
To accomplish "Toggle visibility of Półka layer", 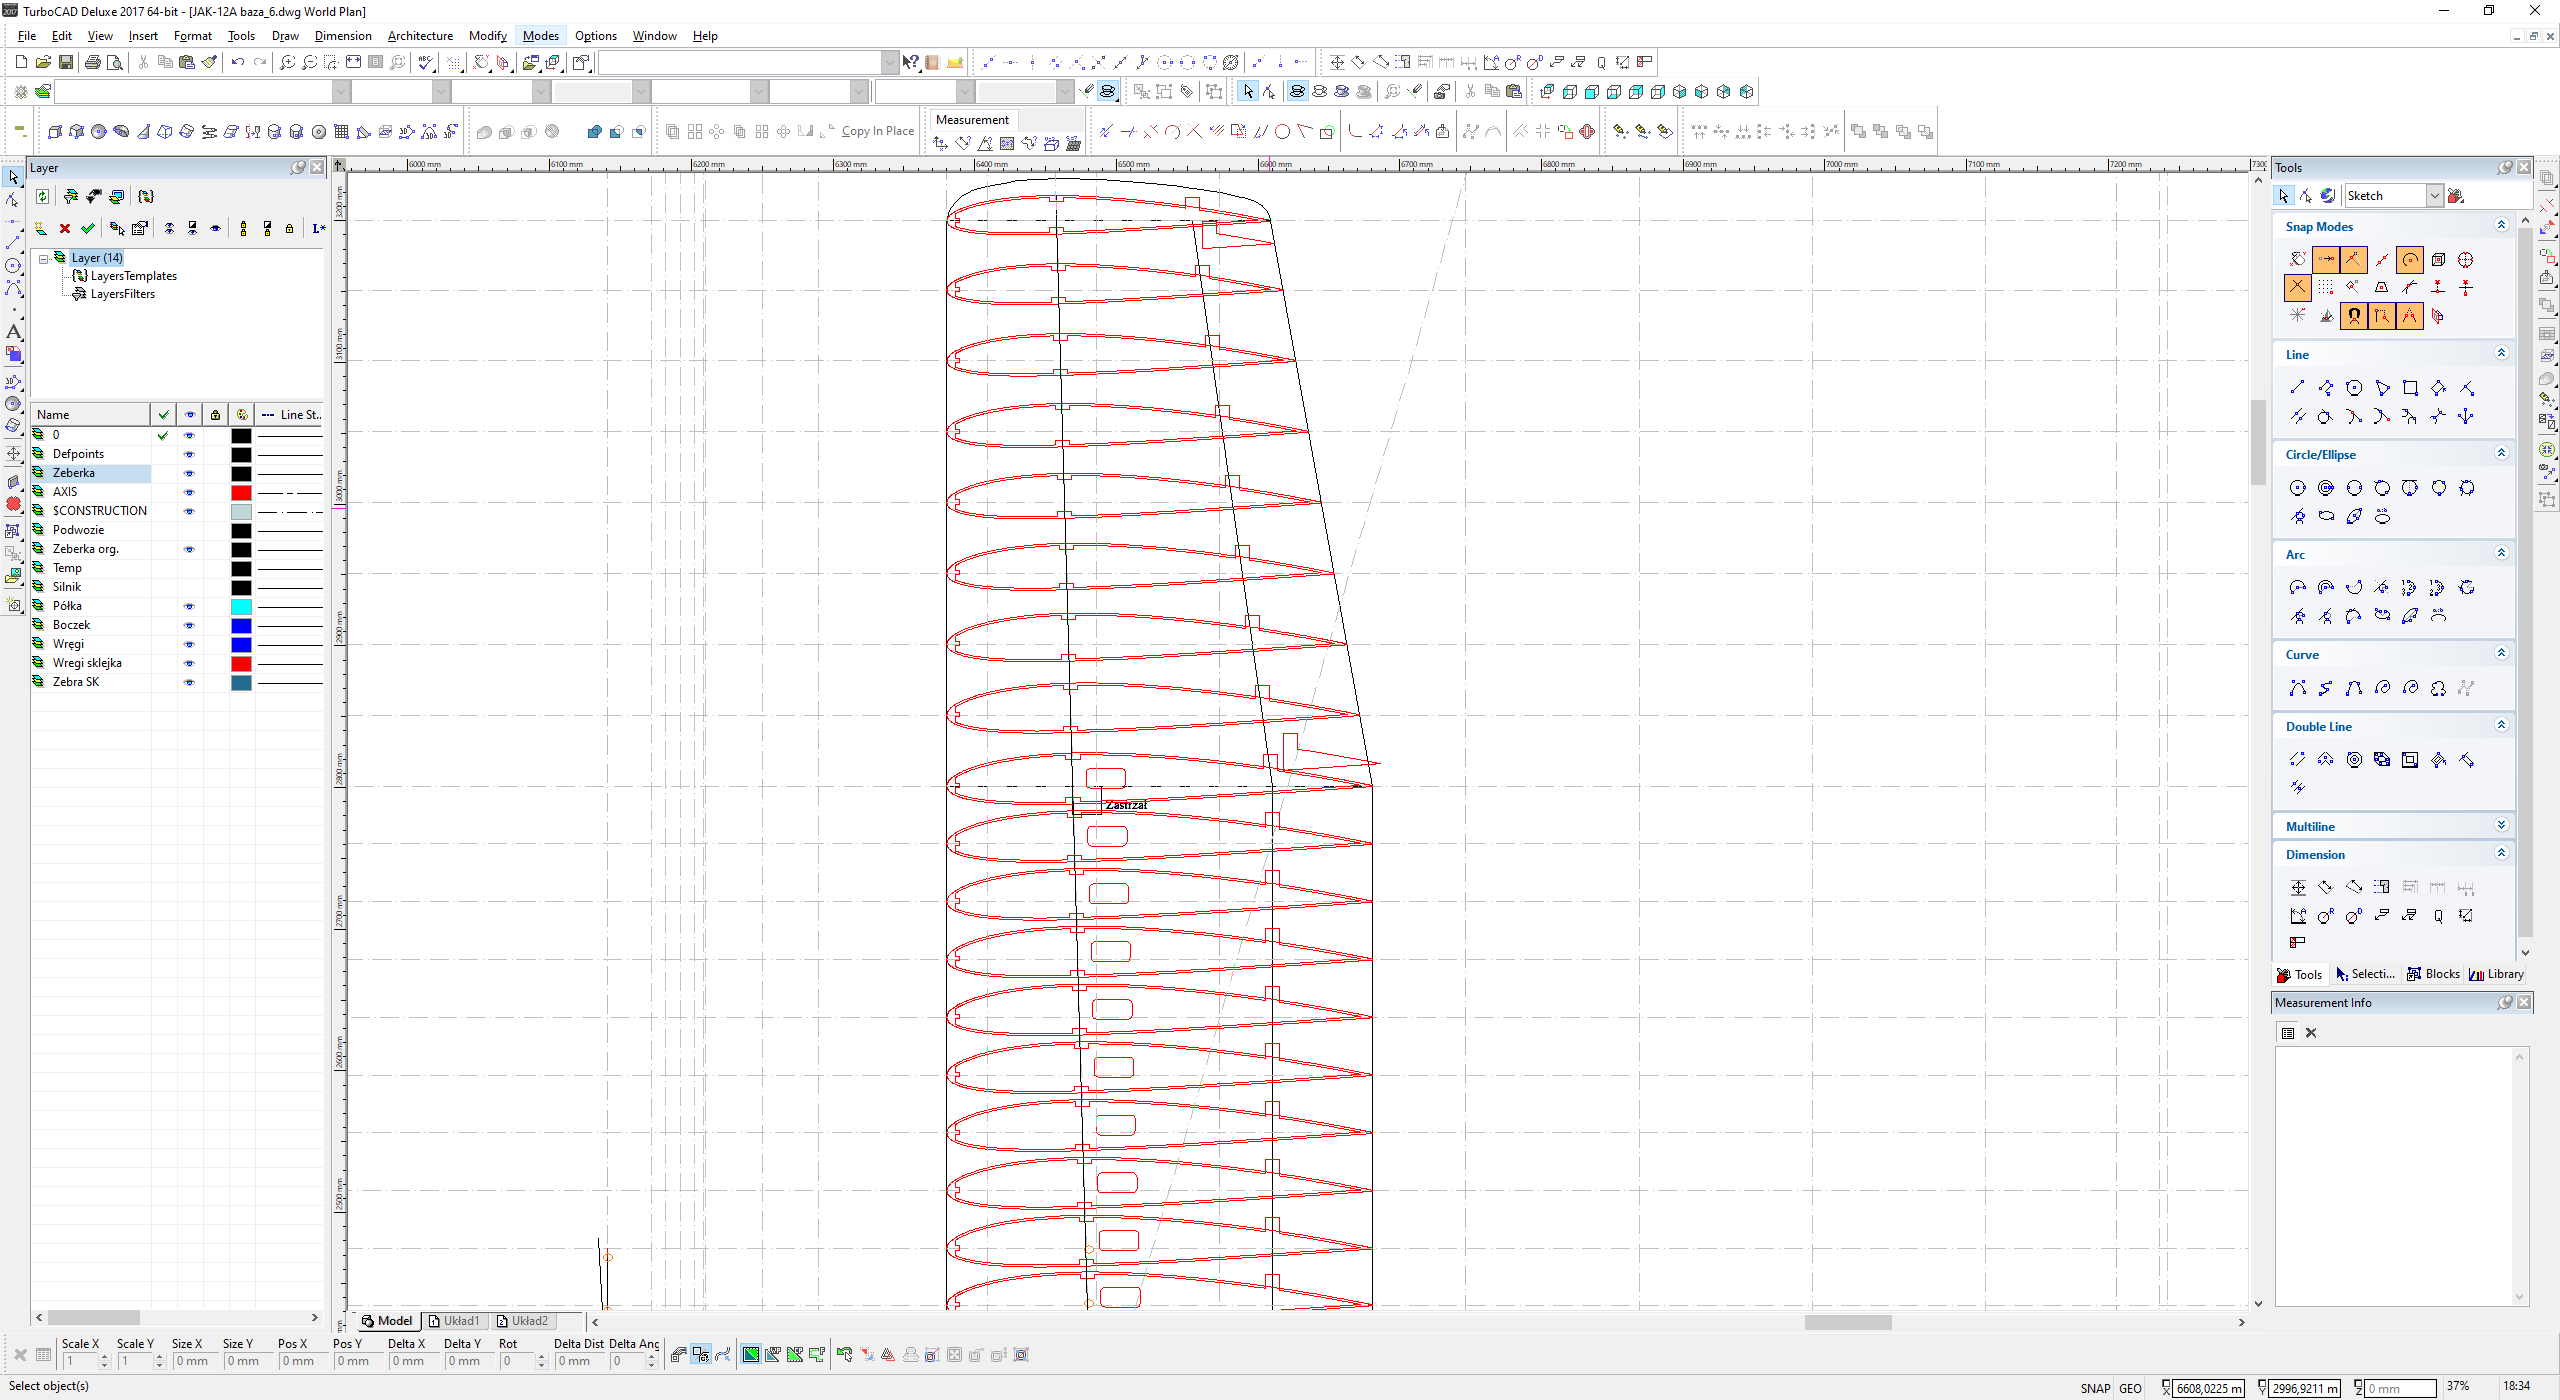I will click(189, 606).
